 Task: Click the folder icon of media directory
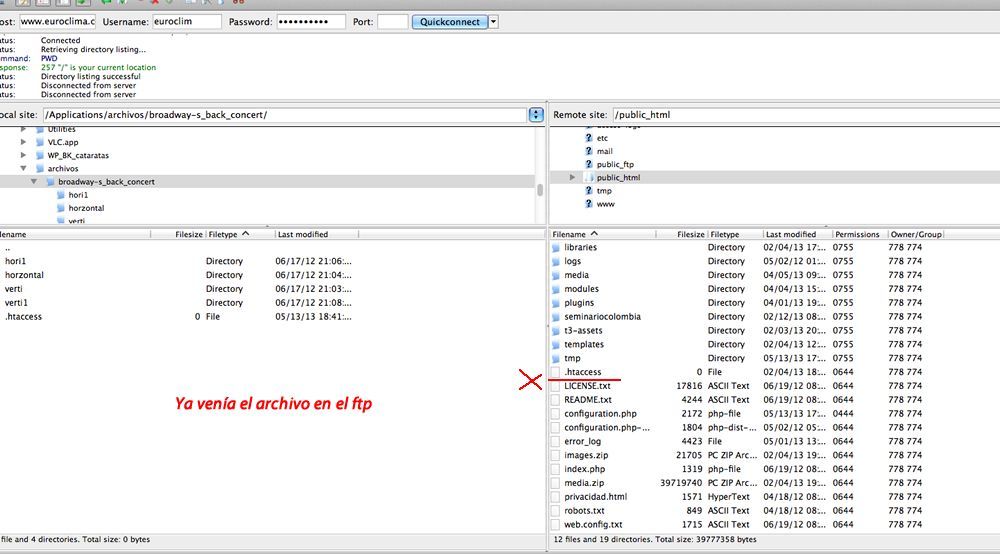(555, 275)
